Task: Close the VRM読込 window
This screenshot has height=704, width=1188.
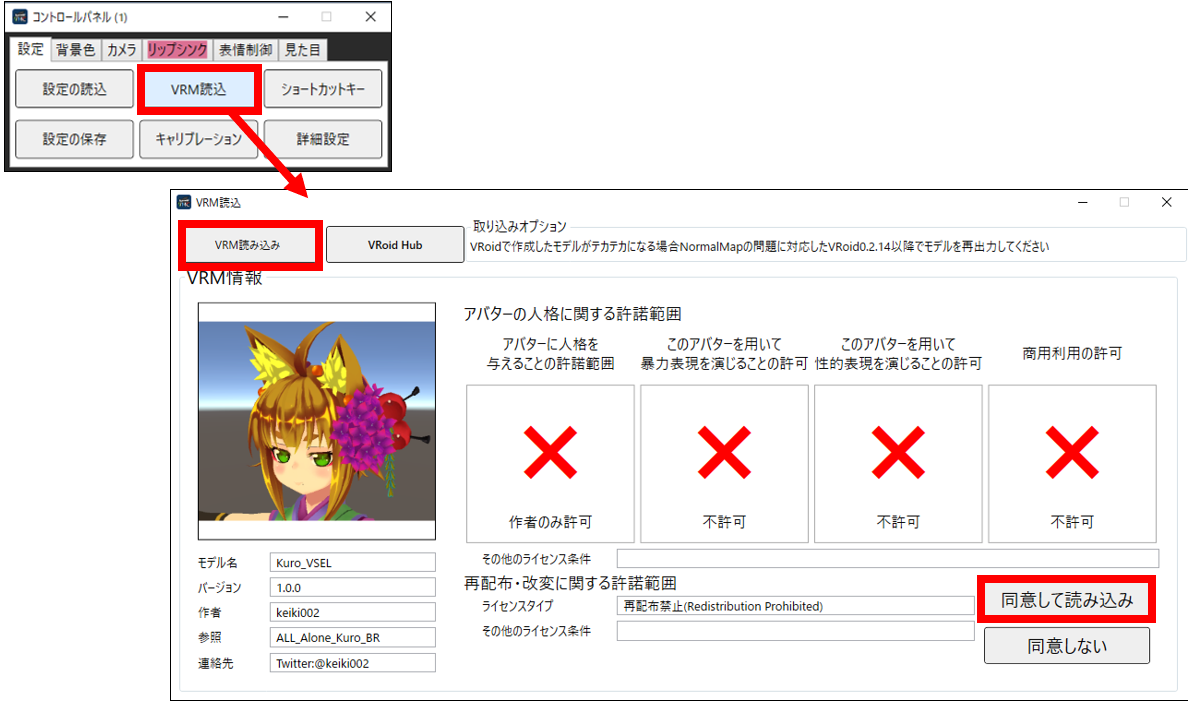Action: pyautogui.click(x=1166, y=202)
